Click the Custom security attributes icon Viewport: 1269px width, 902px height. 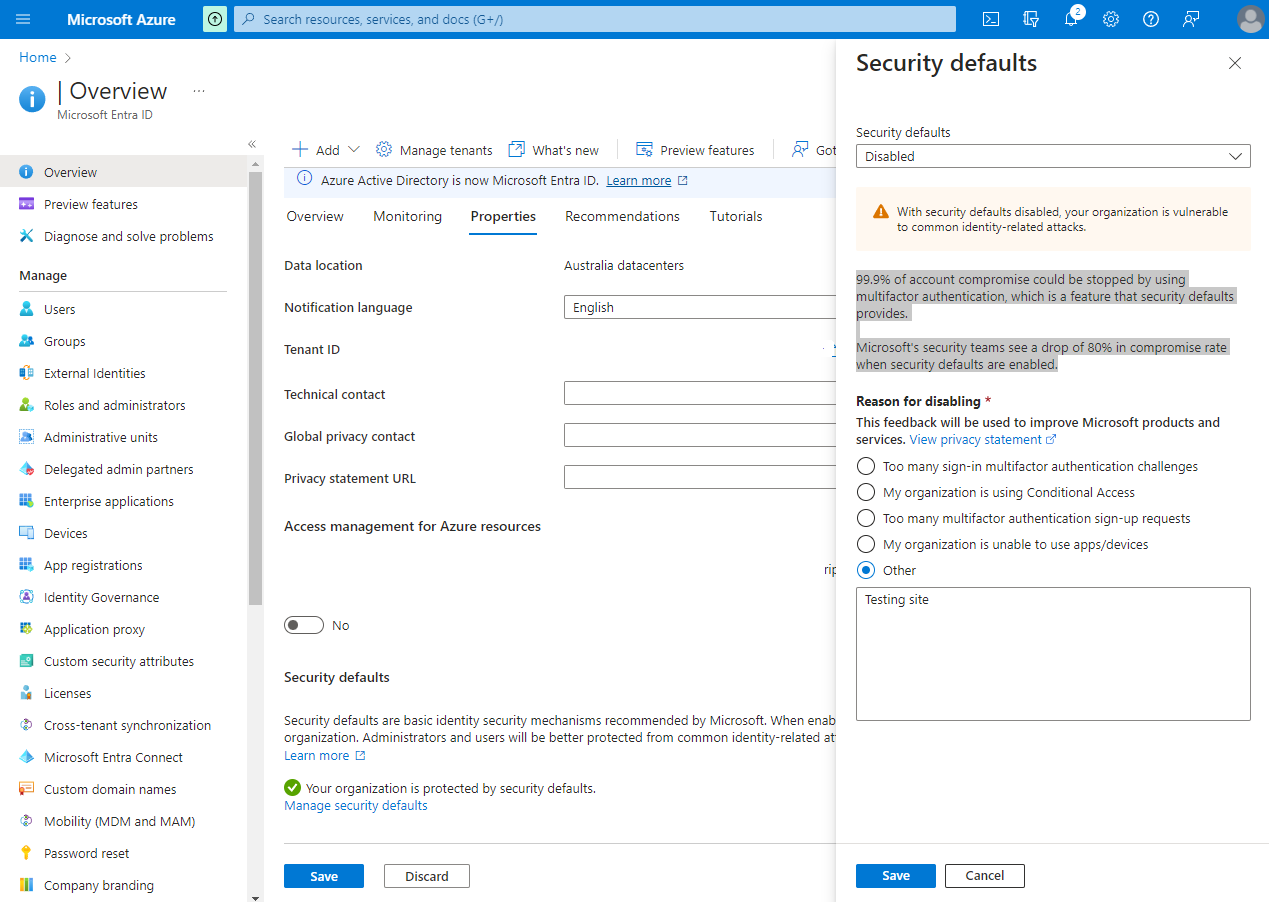point(27,661)
